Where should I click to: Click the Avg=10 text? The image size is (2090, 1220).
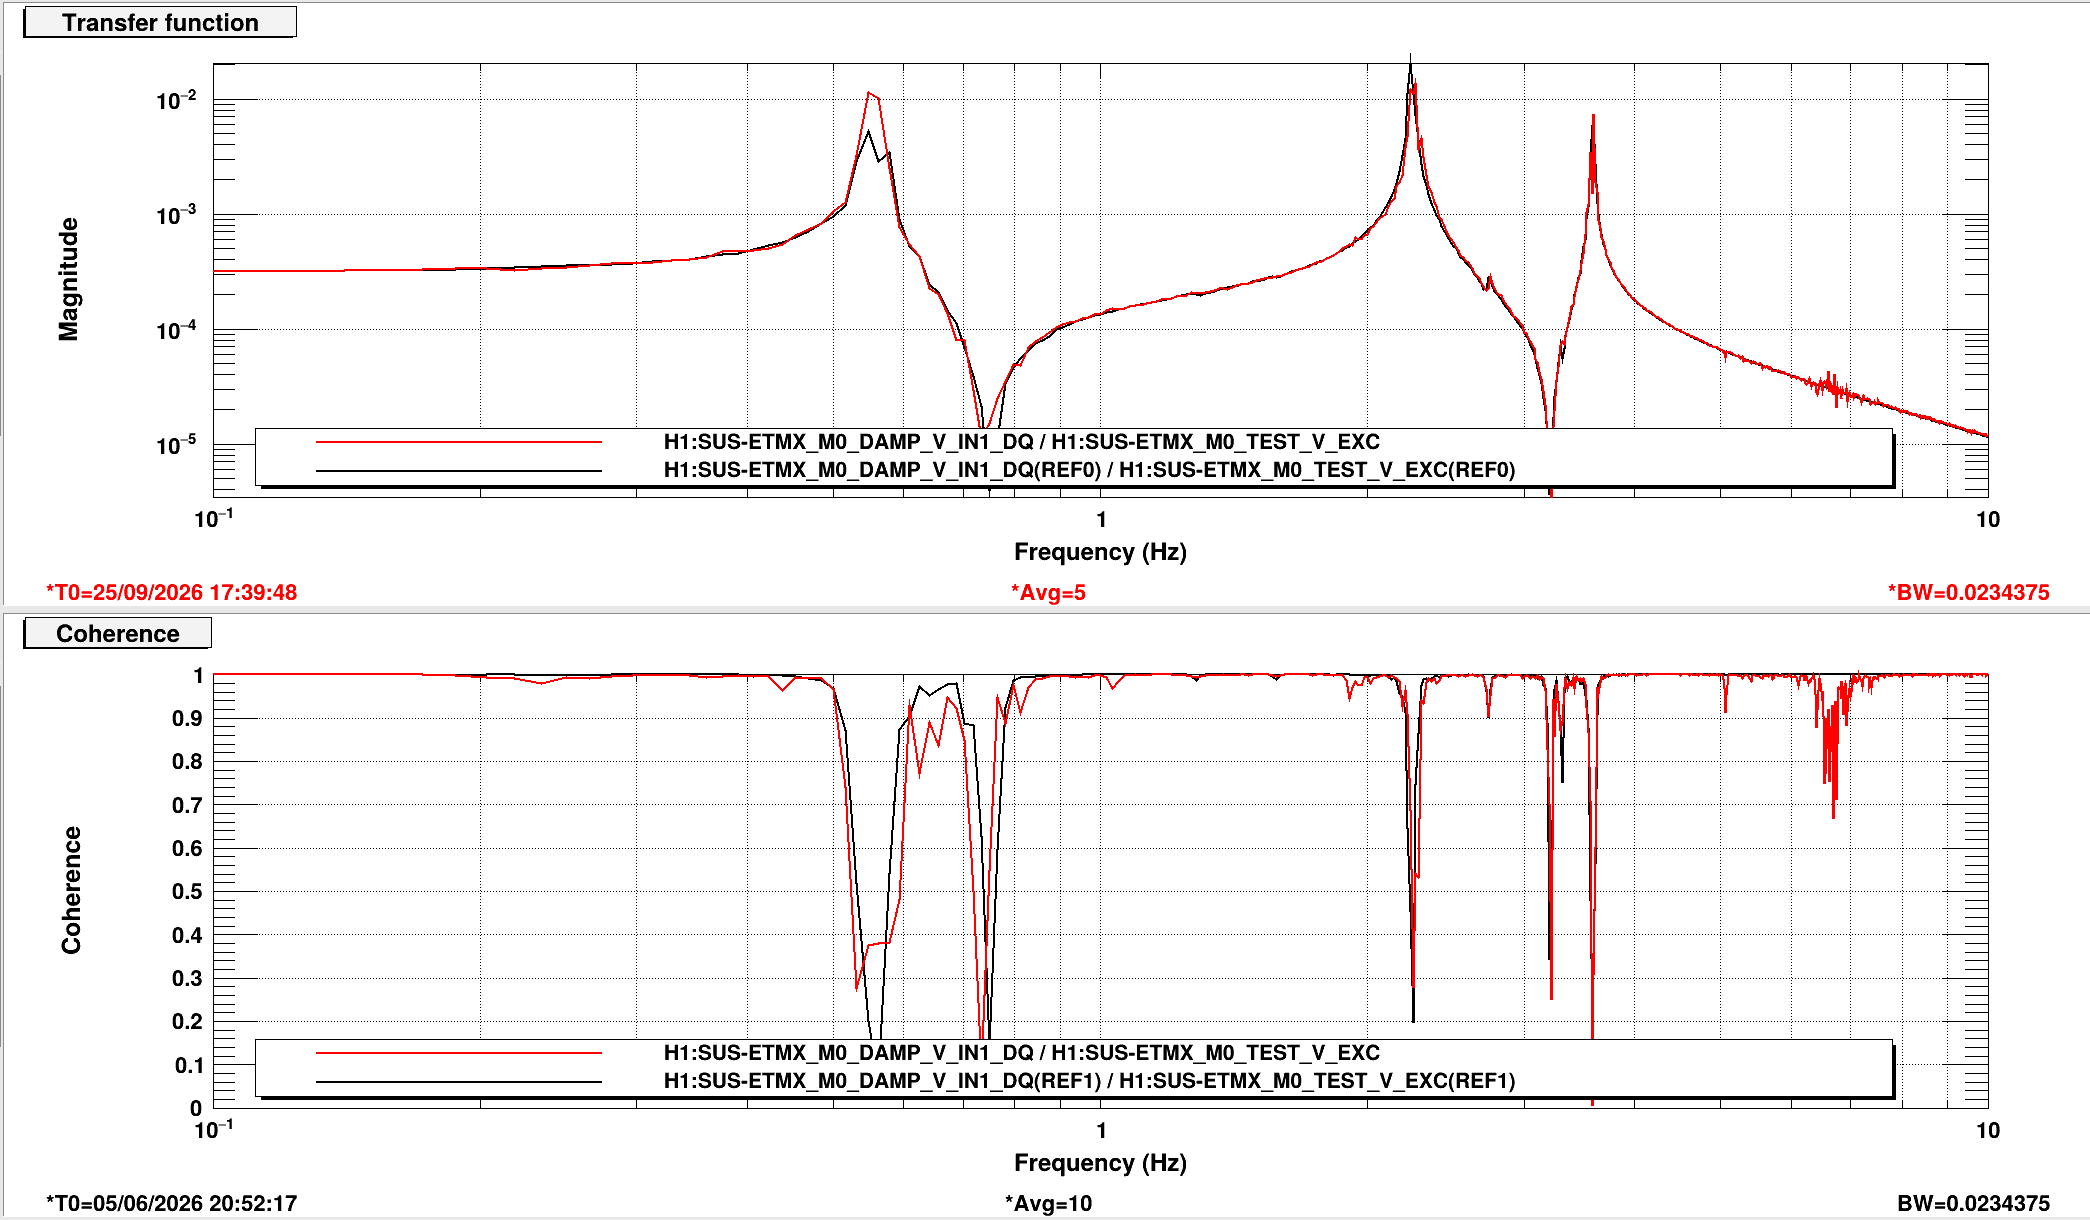pyautogui.click(x=1048, y=1203)
